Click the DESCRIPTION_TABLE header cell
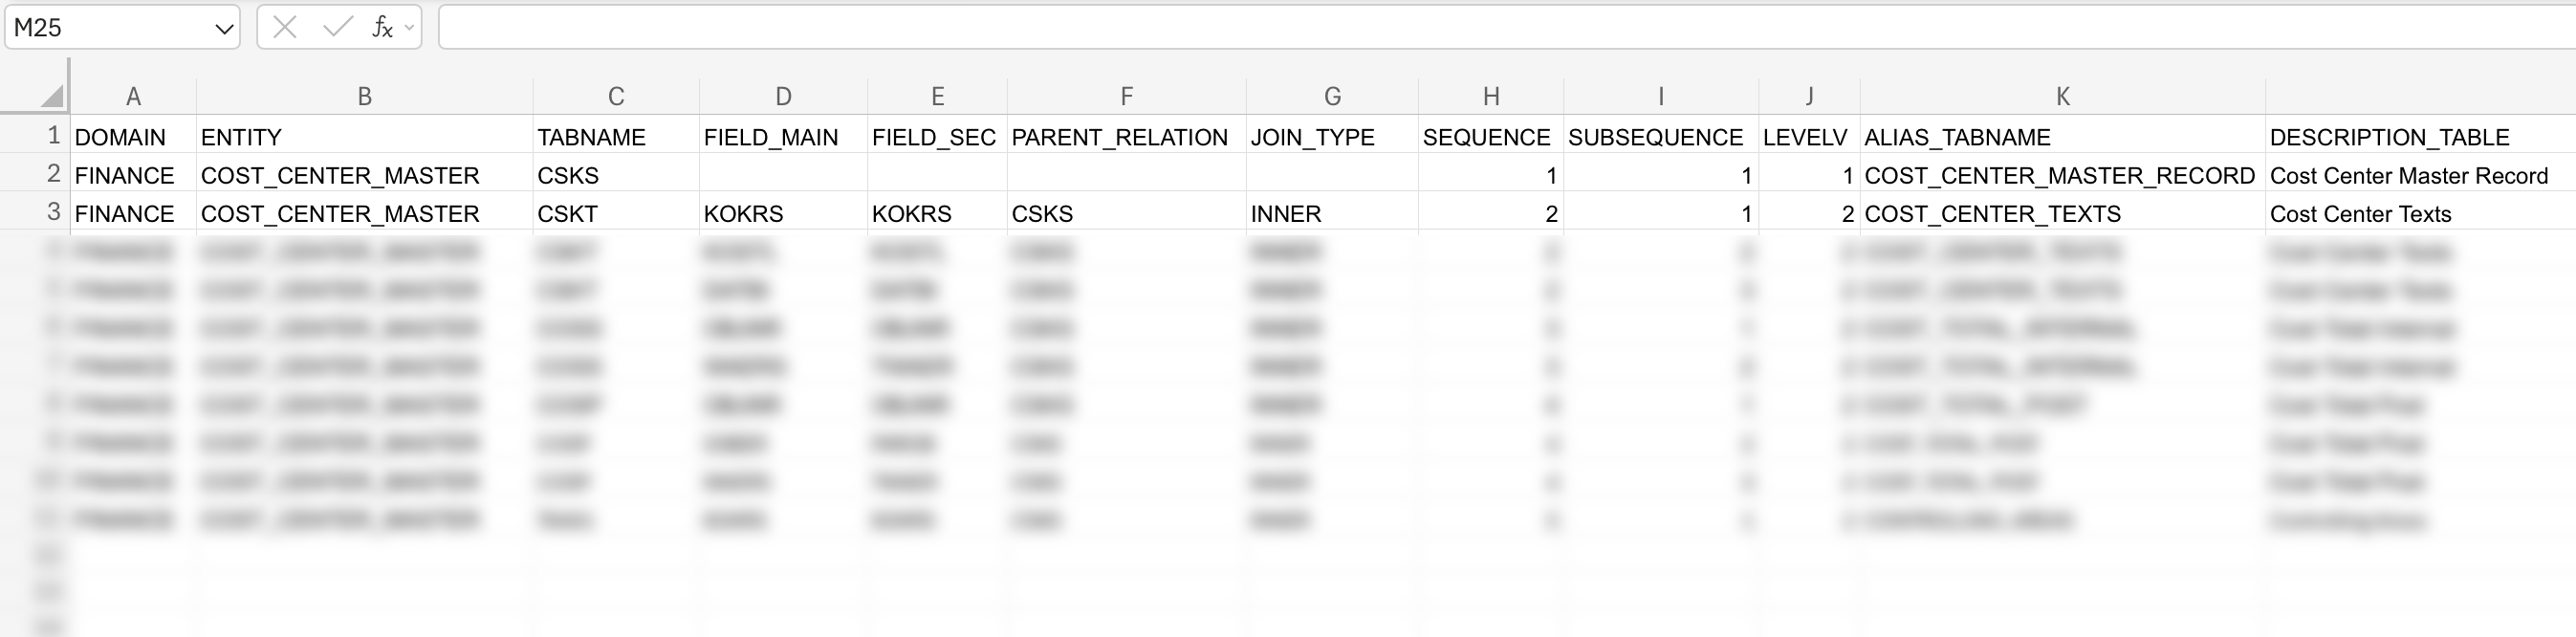The height and width of the screenshot is (637, 2576). coord(2410,137)
